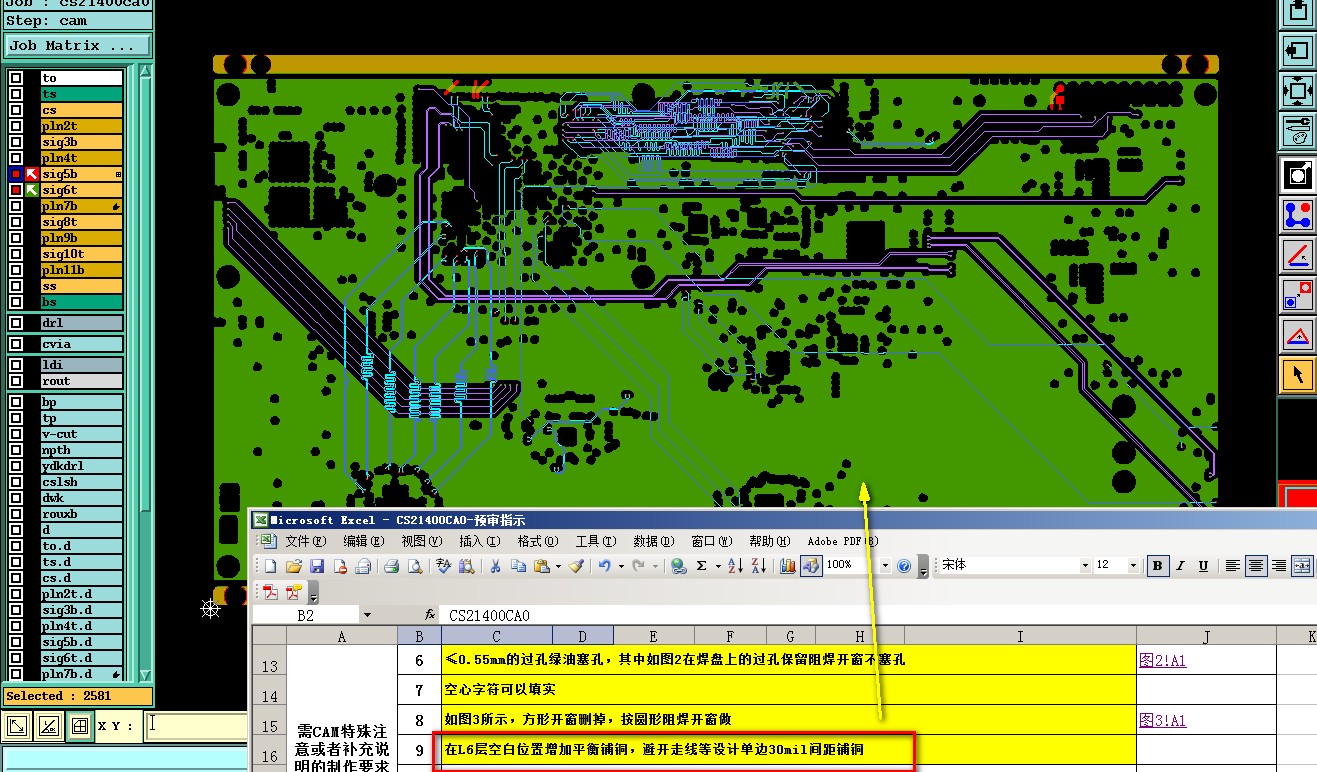Click the AutoSum sigma icon
The height and width of the screenshot is (772, 1317).
pyautogui.click(x=702, y=566)
